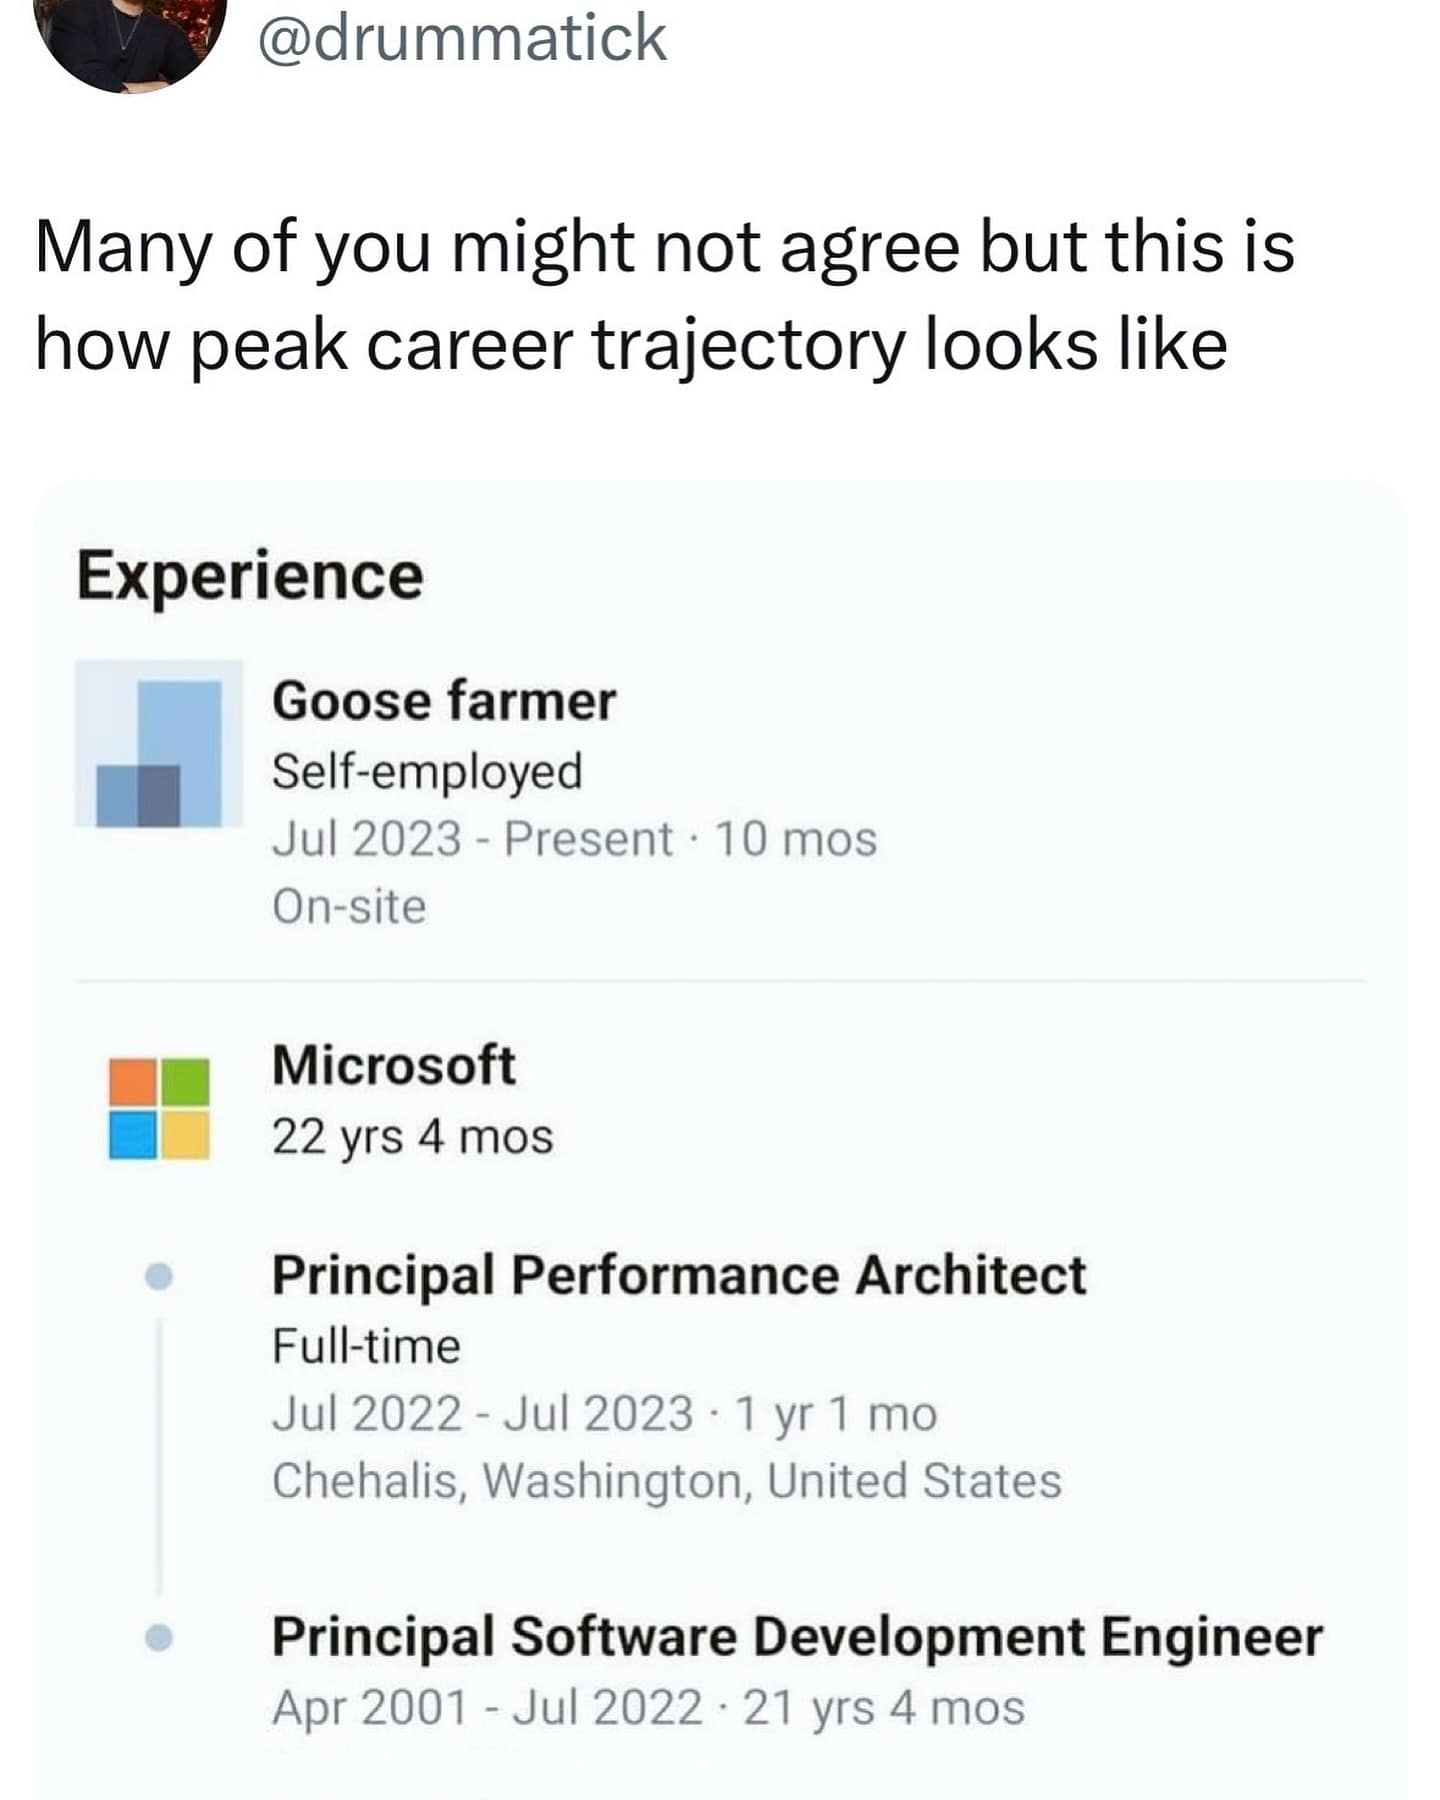Click the generic company placeholder logo
Viewport: 1440px width, 1800px height.
159,744
